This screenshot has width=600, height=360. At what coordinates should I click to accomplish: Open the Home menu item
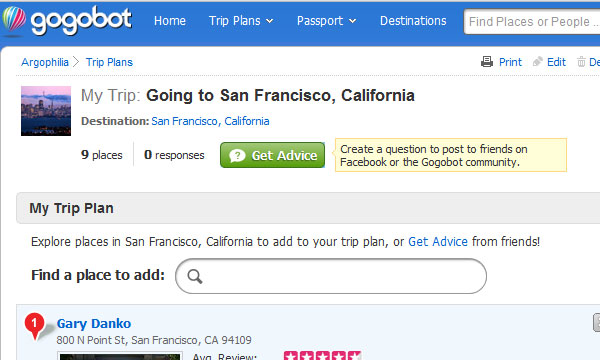tap(170, 21)
